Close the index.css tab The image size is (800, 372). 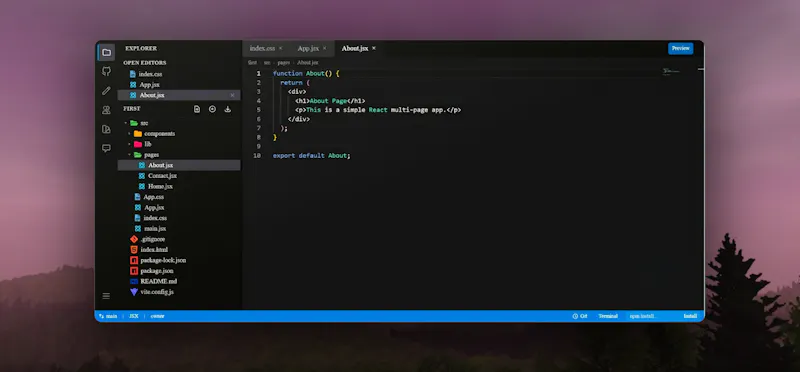coord(280,48)
